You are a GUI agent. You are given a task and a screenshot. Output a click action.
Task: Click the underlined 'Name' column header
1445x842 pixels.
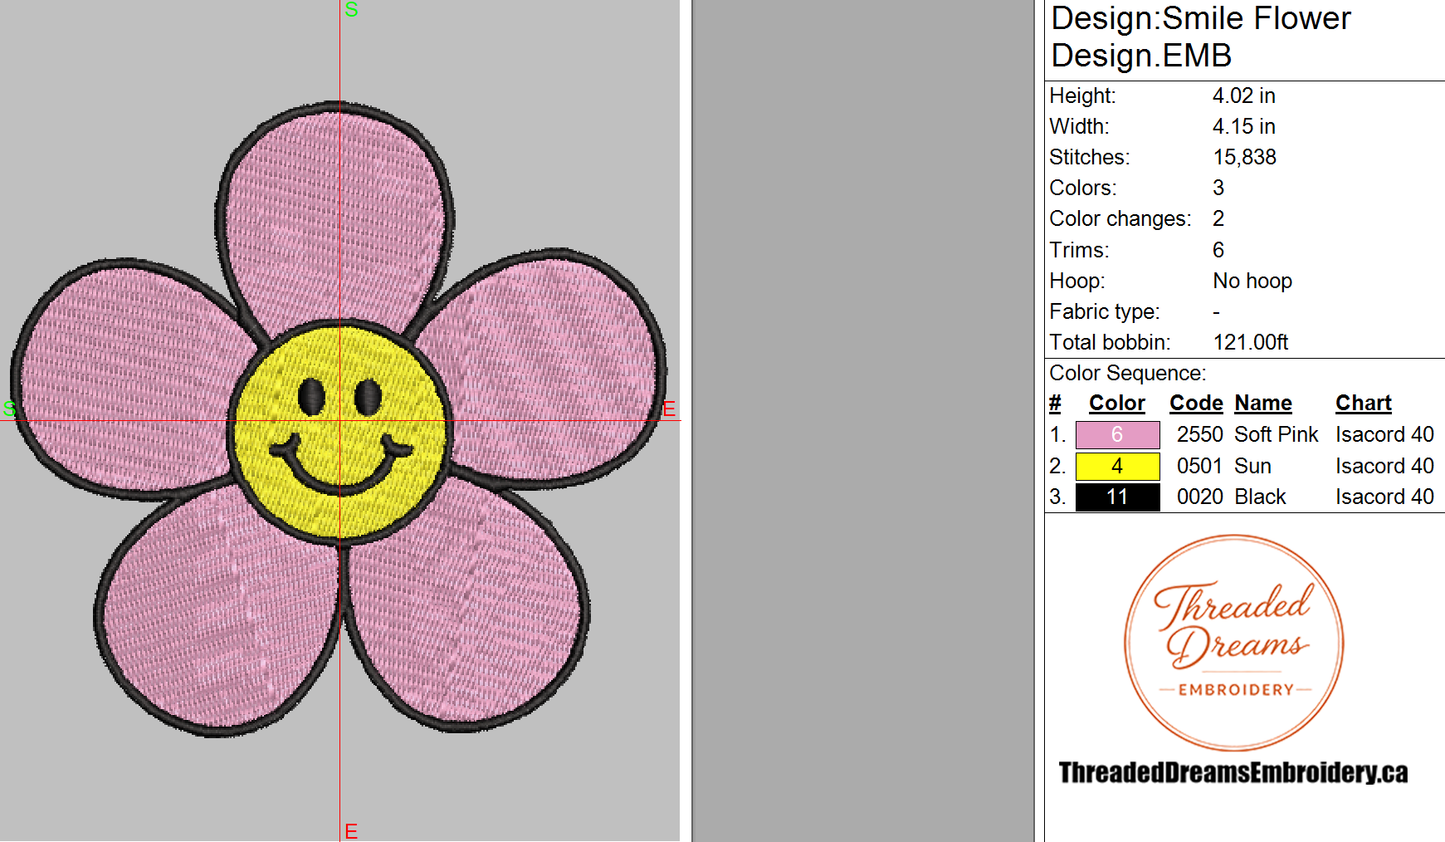pyautogui.click(x=1263, y=403)
